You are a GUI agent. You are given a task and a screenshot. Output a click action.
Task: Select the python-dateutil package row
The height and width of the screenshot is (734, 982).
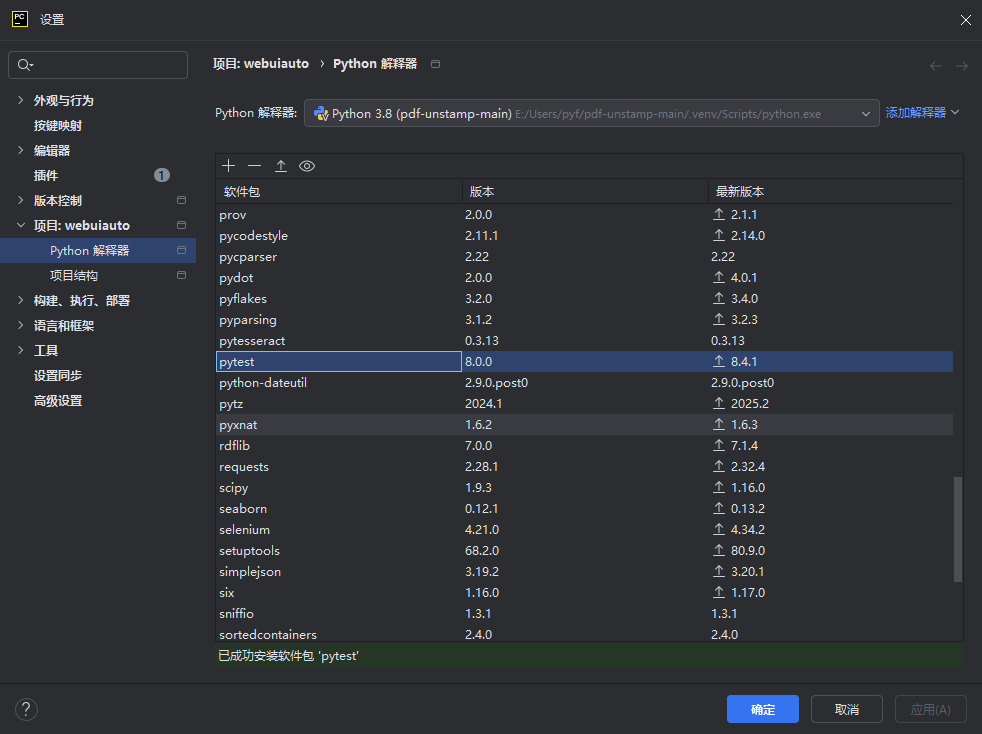click(584, 383)
